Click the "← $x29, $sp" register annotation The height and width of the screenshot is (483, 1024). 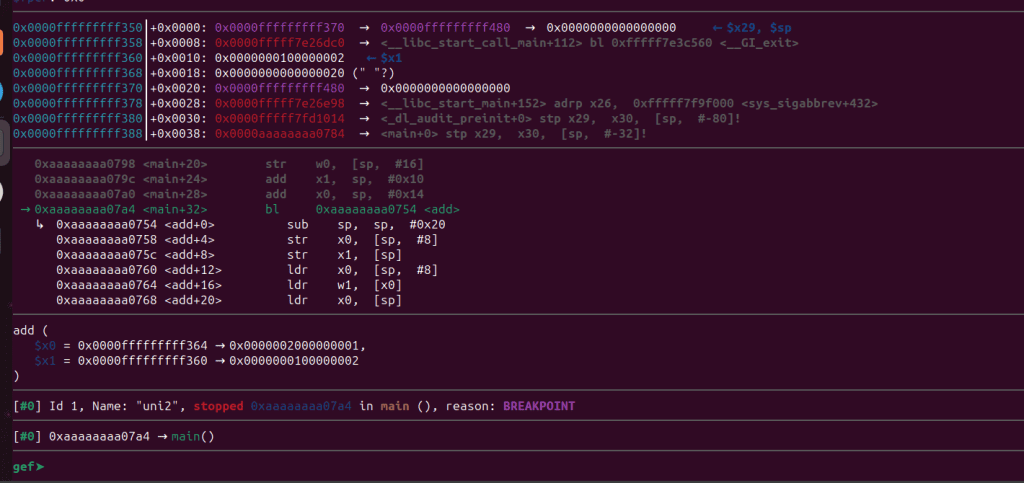pos(751,28)
